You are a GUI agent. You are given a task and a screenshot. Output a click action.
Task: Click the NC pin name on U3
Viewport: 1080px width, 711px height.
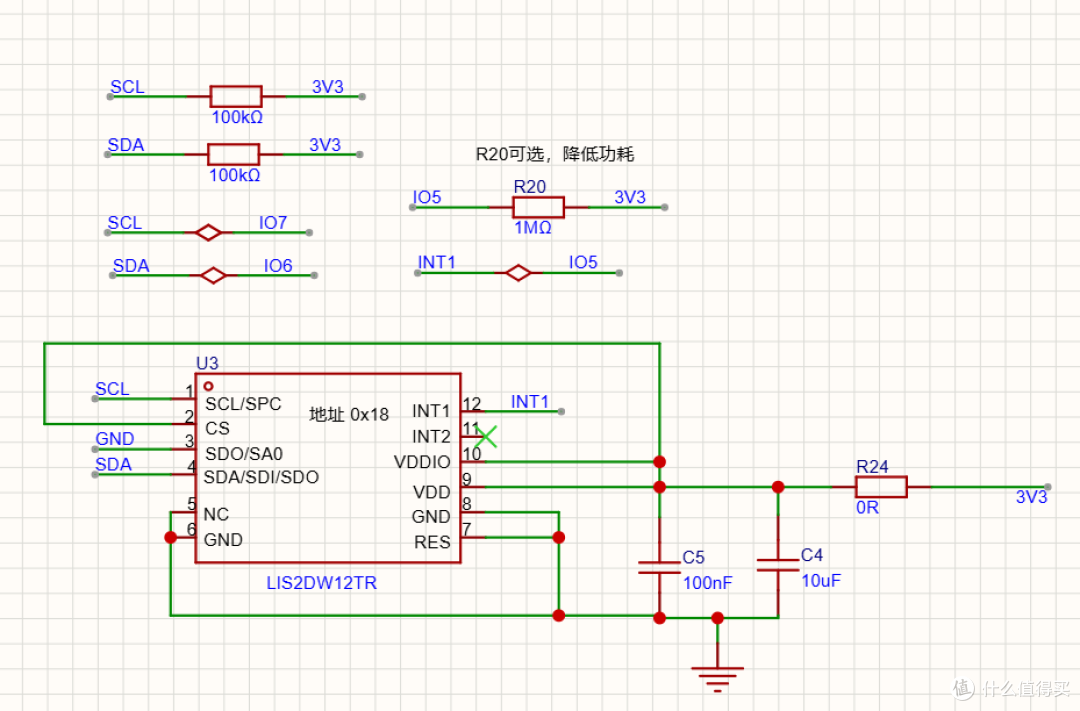(216, 515)
